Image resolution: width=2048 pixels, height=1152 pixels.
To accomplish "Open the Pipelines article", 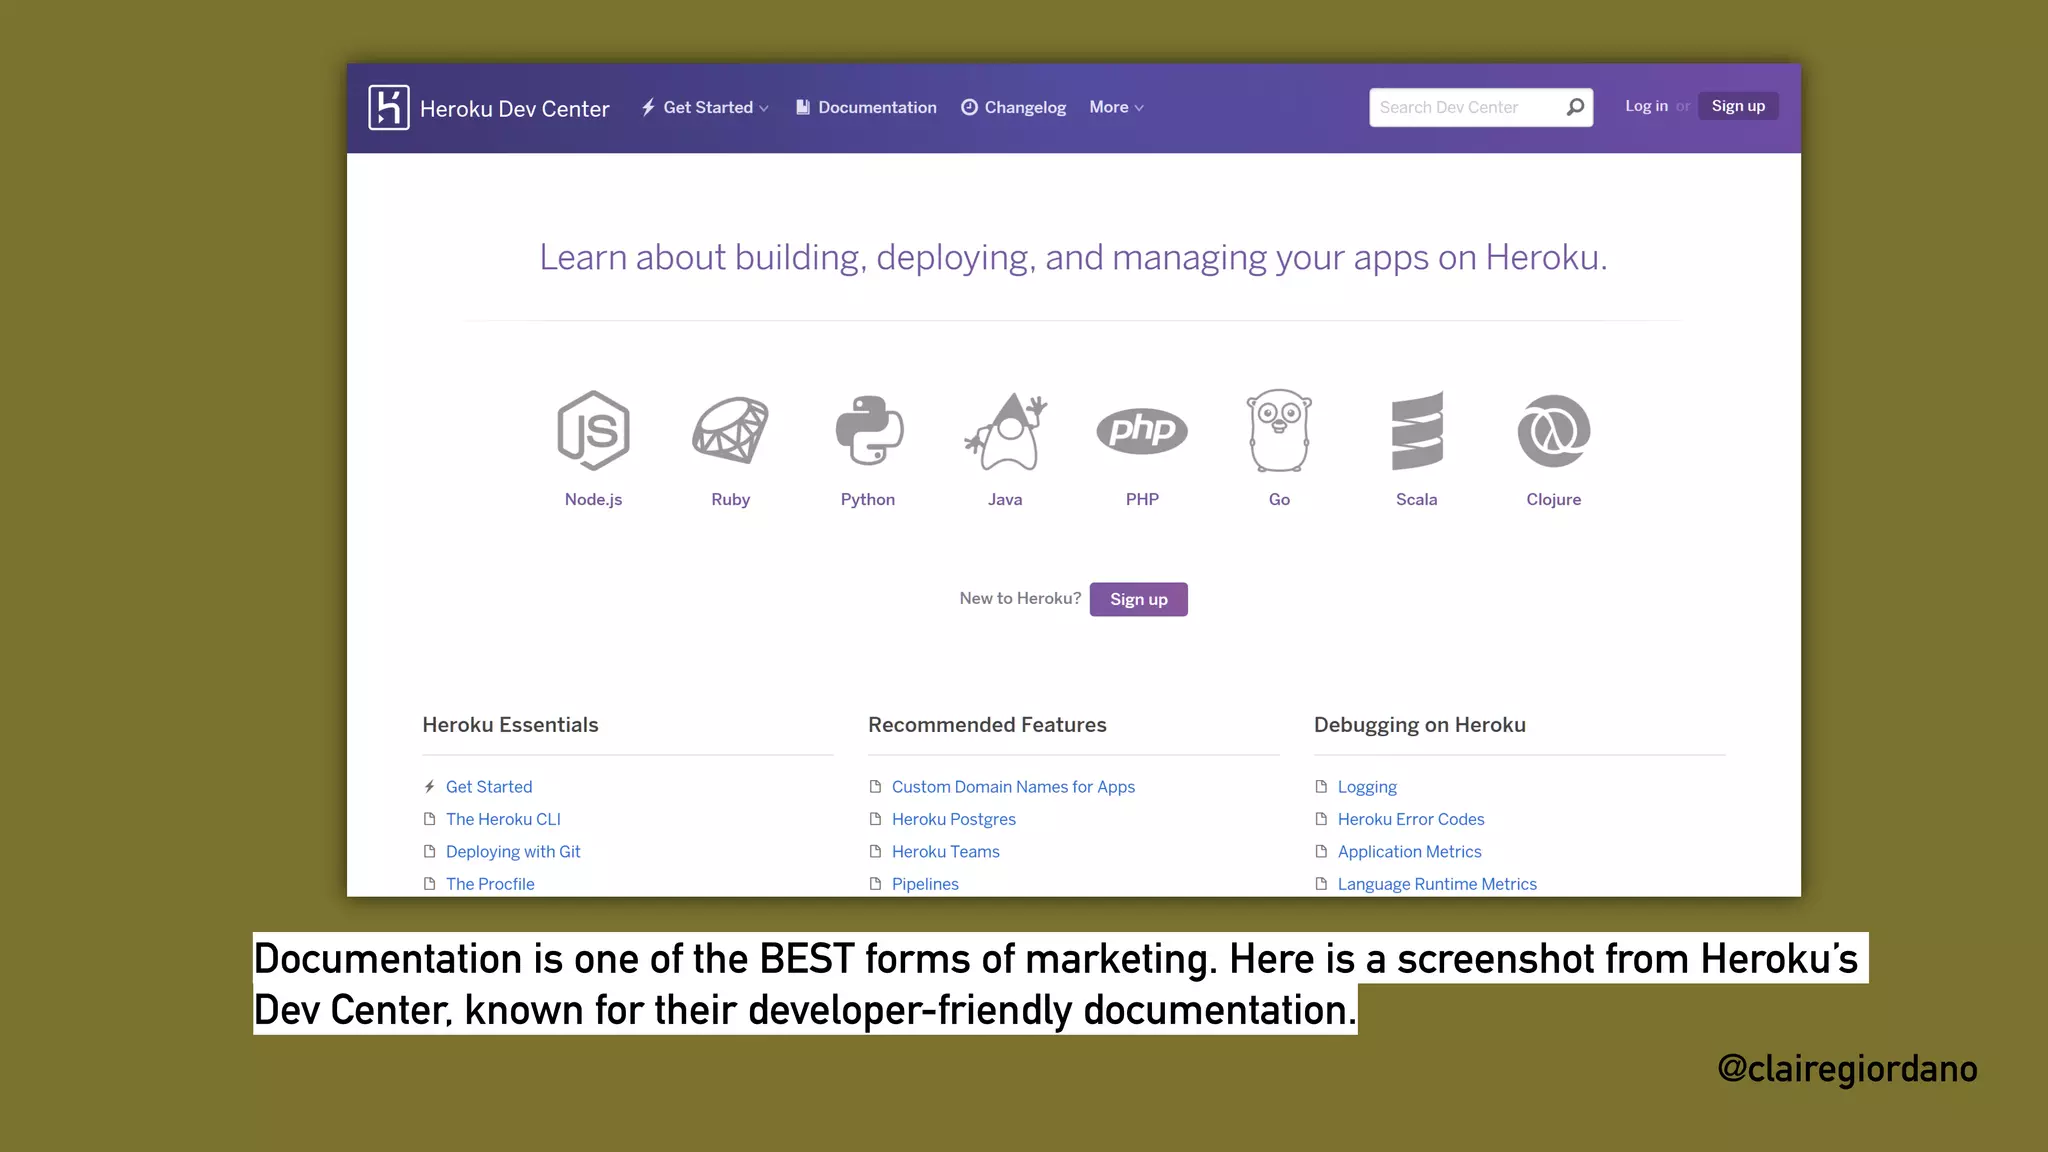I will pyautogui.click(x=925, y=884).
